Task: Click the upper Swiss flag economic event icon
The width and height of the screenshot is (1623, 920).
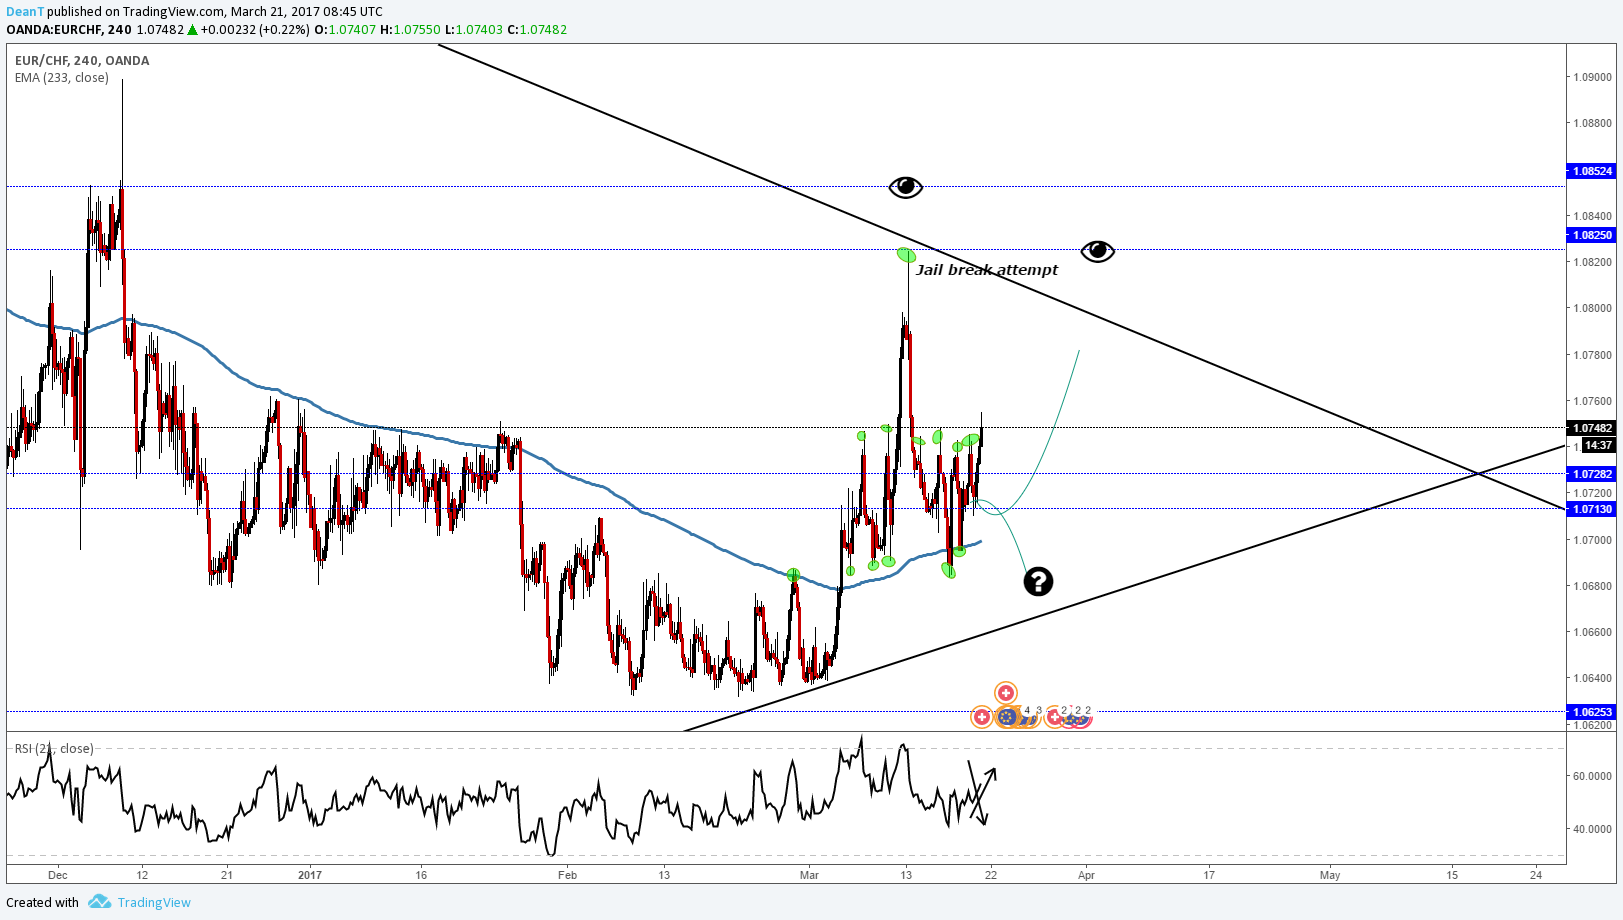Action: click(1006, 693)
